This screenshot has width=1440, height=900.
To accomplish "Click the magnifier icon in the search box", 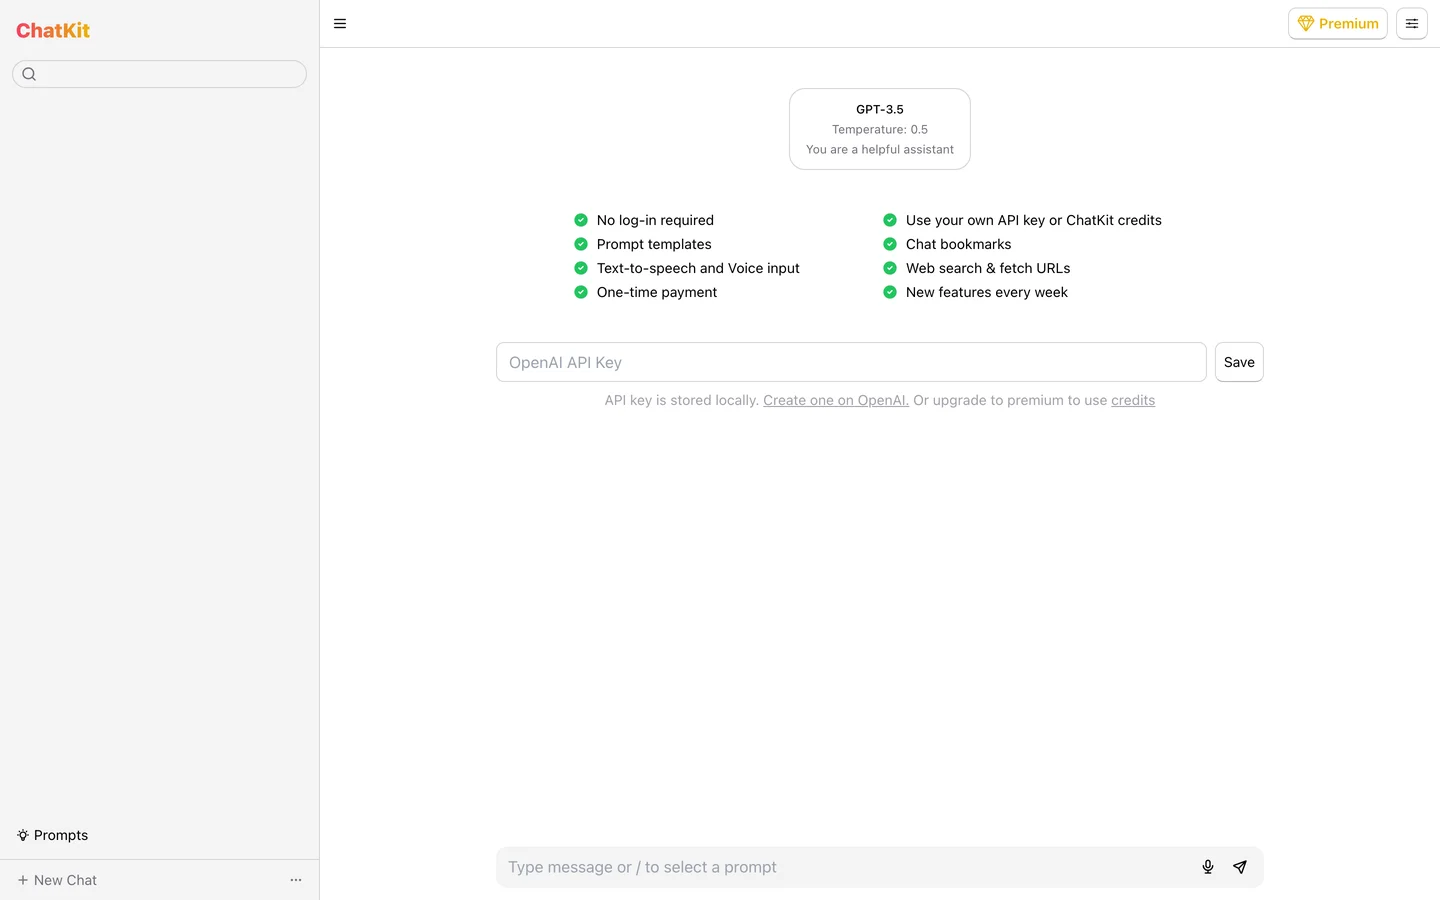I will pos(29,74).
